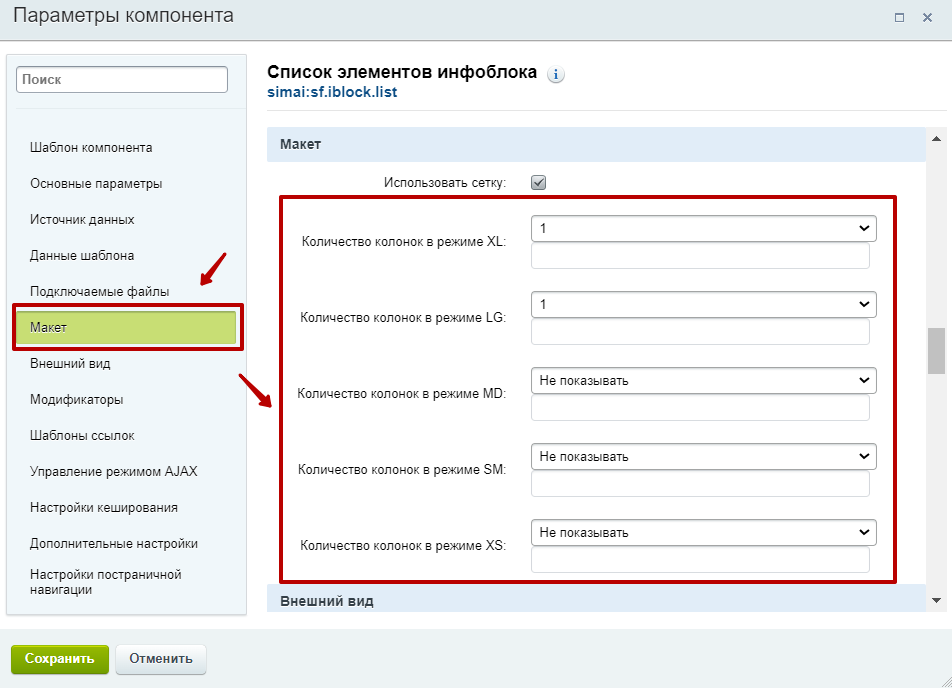
Task: Open the SM mode column count dropdown
Action: click(703, 456)
